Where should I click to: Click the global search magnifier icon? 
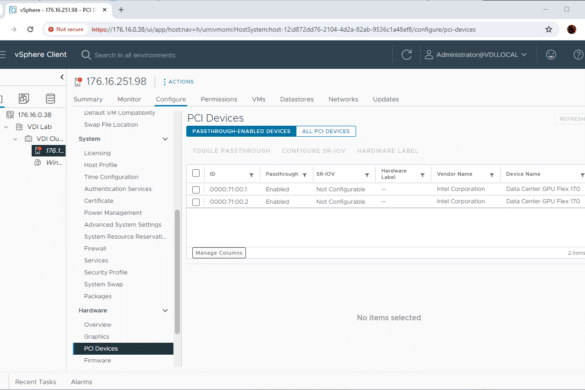(x=86, y=55)
